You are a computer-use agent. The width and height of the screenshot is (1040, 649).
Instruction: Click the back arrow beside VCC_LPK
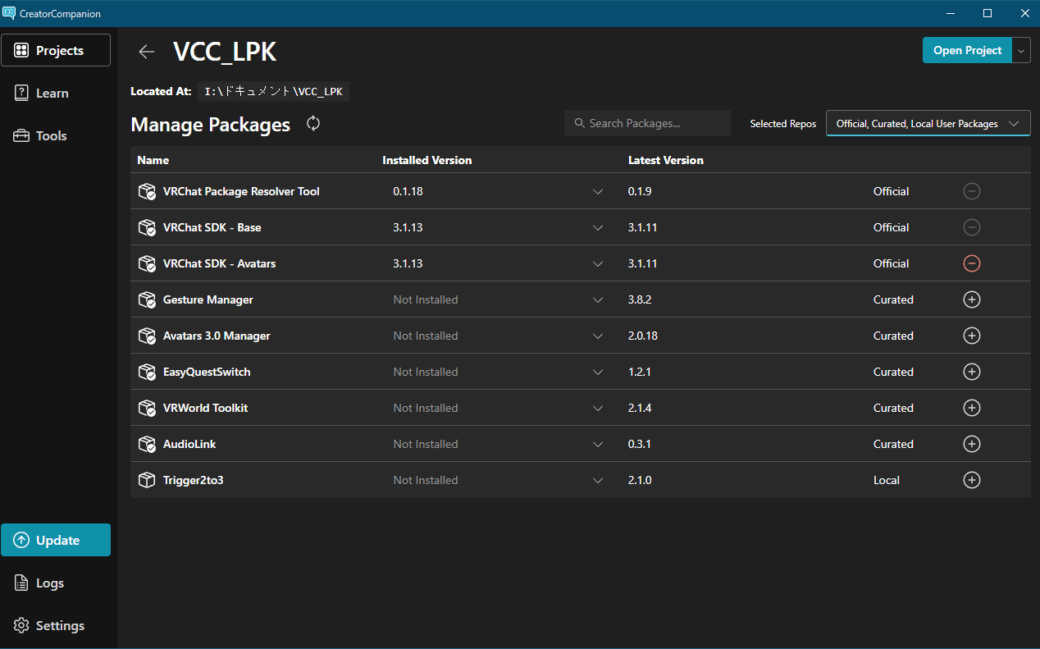[x=147, y=52]
